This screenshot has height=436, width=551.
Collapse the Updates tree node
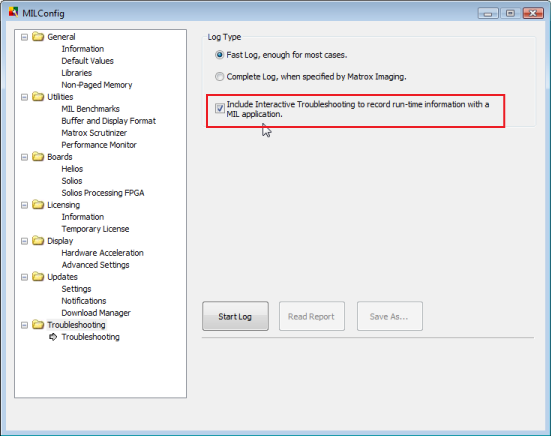tap(24, 277)
